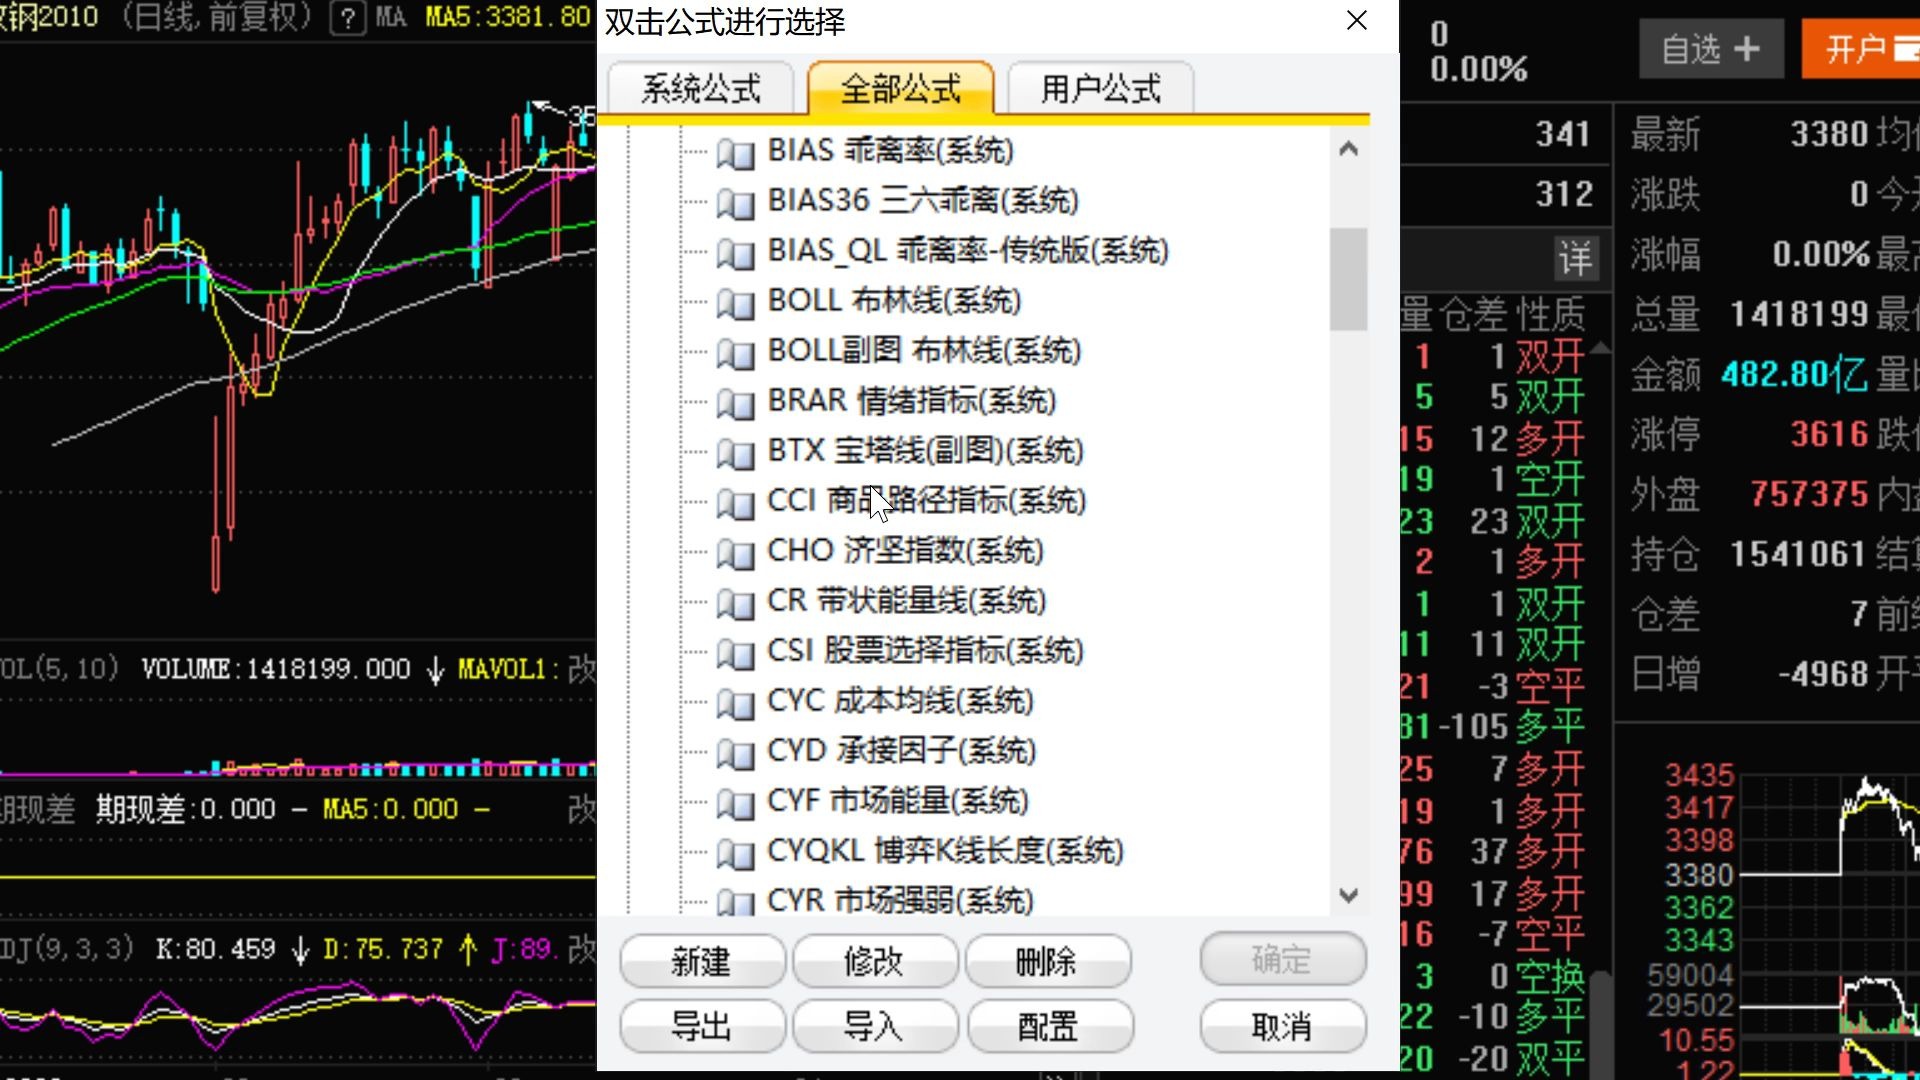Select BTX 宝塔线(副图)(系统) formula

coord(926,451)
